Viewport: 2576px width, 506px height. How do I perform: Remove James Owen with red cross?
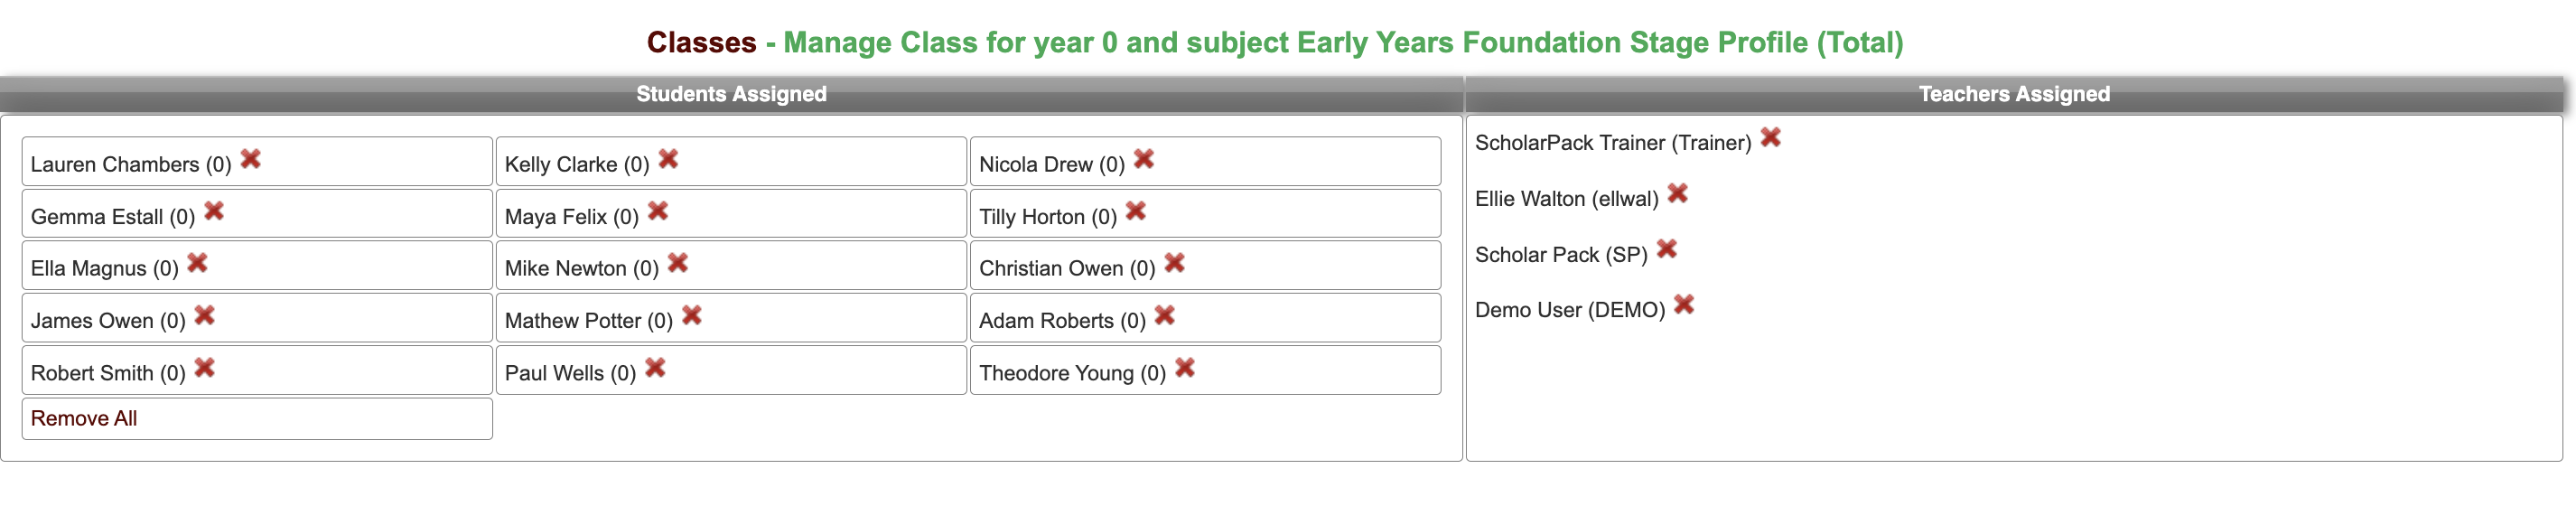click(x=205, y=316)
